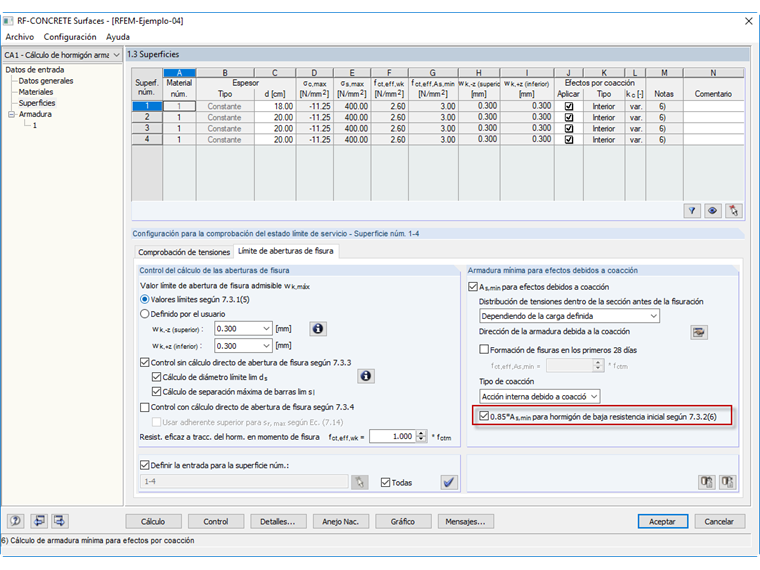Select row header for surface 2

tap(147, 117)
